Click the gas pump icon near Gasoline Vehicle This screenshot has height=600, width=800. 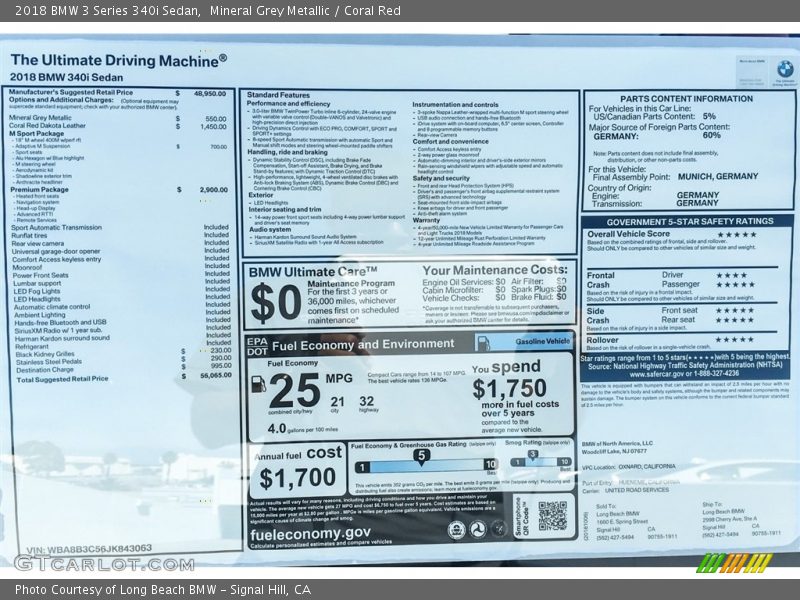point(483,343)
